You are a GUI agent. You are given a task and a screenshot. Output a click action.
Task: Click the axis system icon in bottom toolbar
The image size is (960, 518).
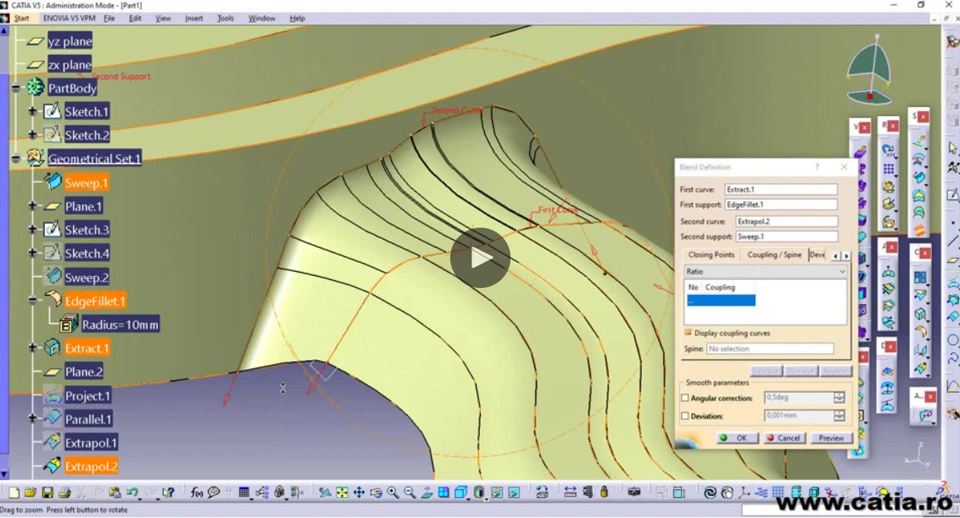(744, 492)
